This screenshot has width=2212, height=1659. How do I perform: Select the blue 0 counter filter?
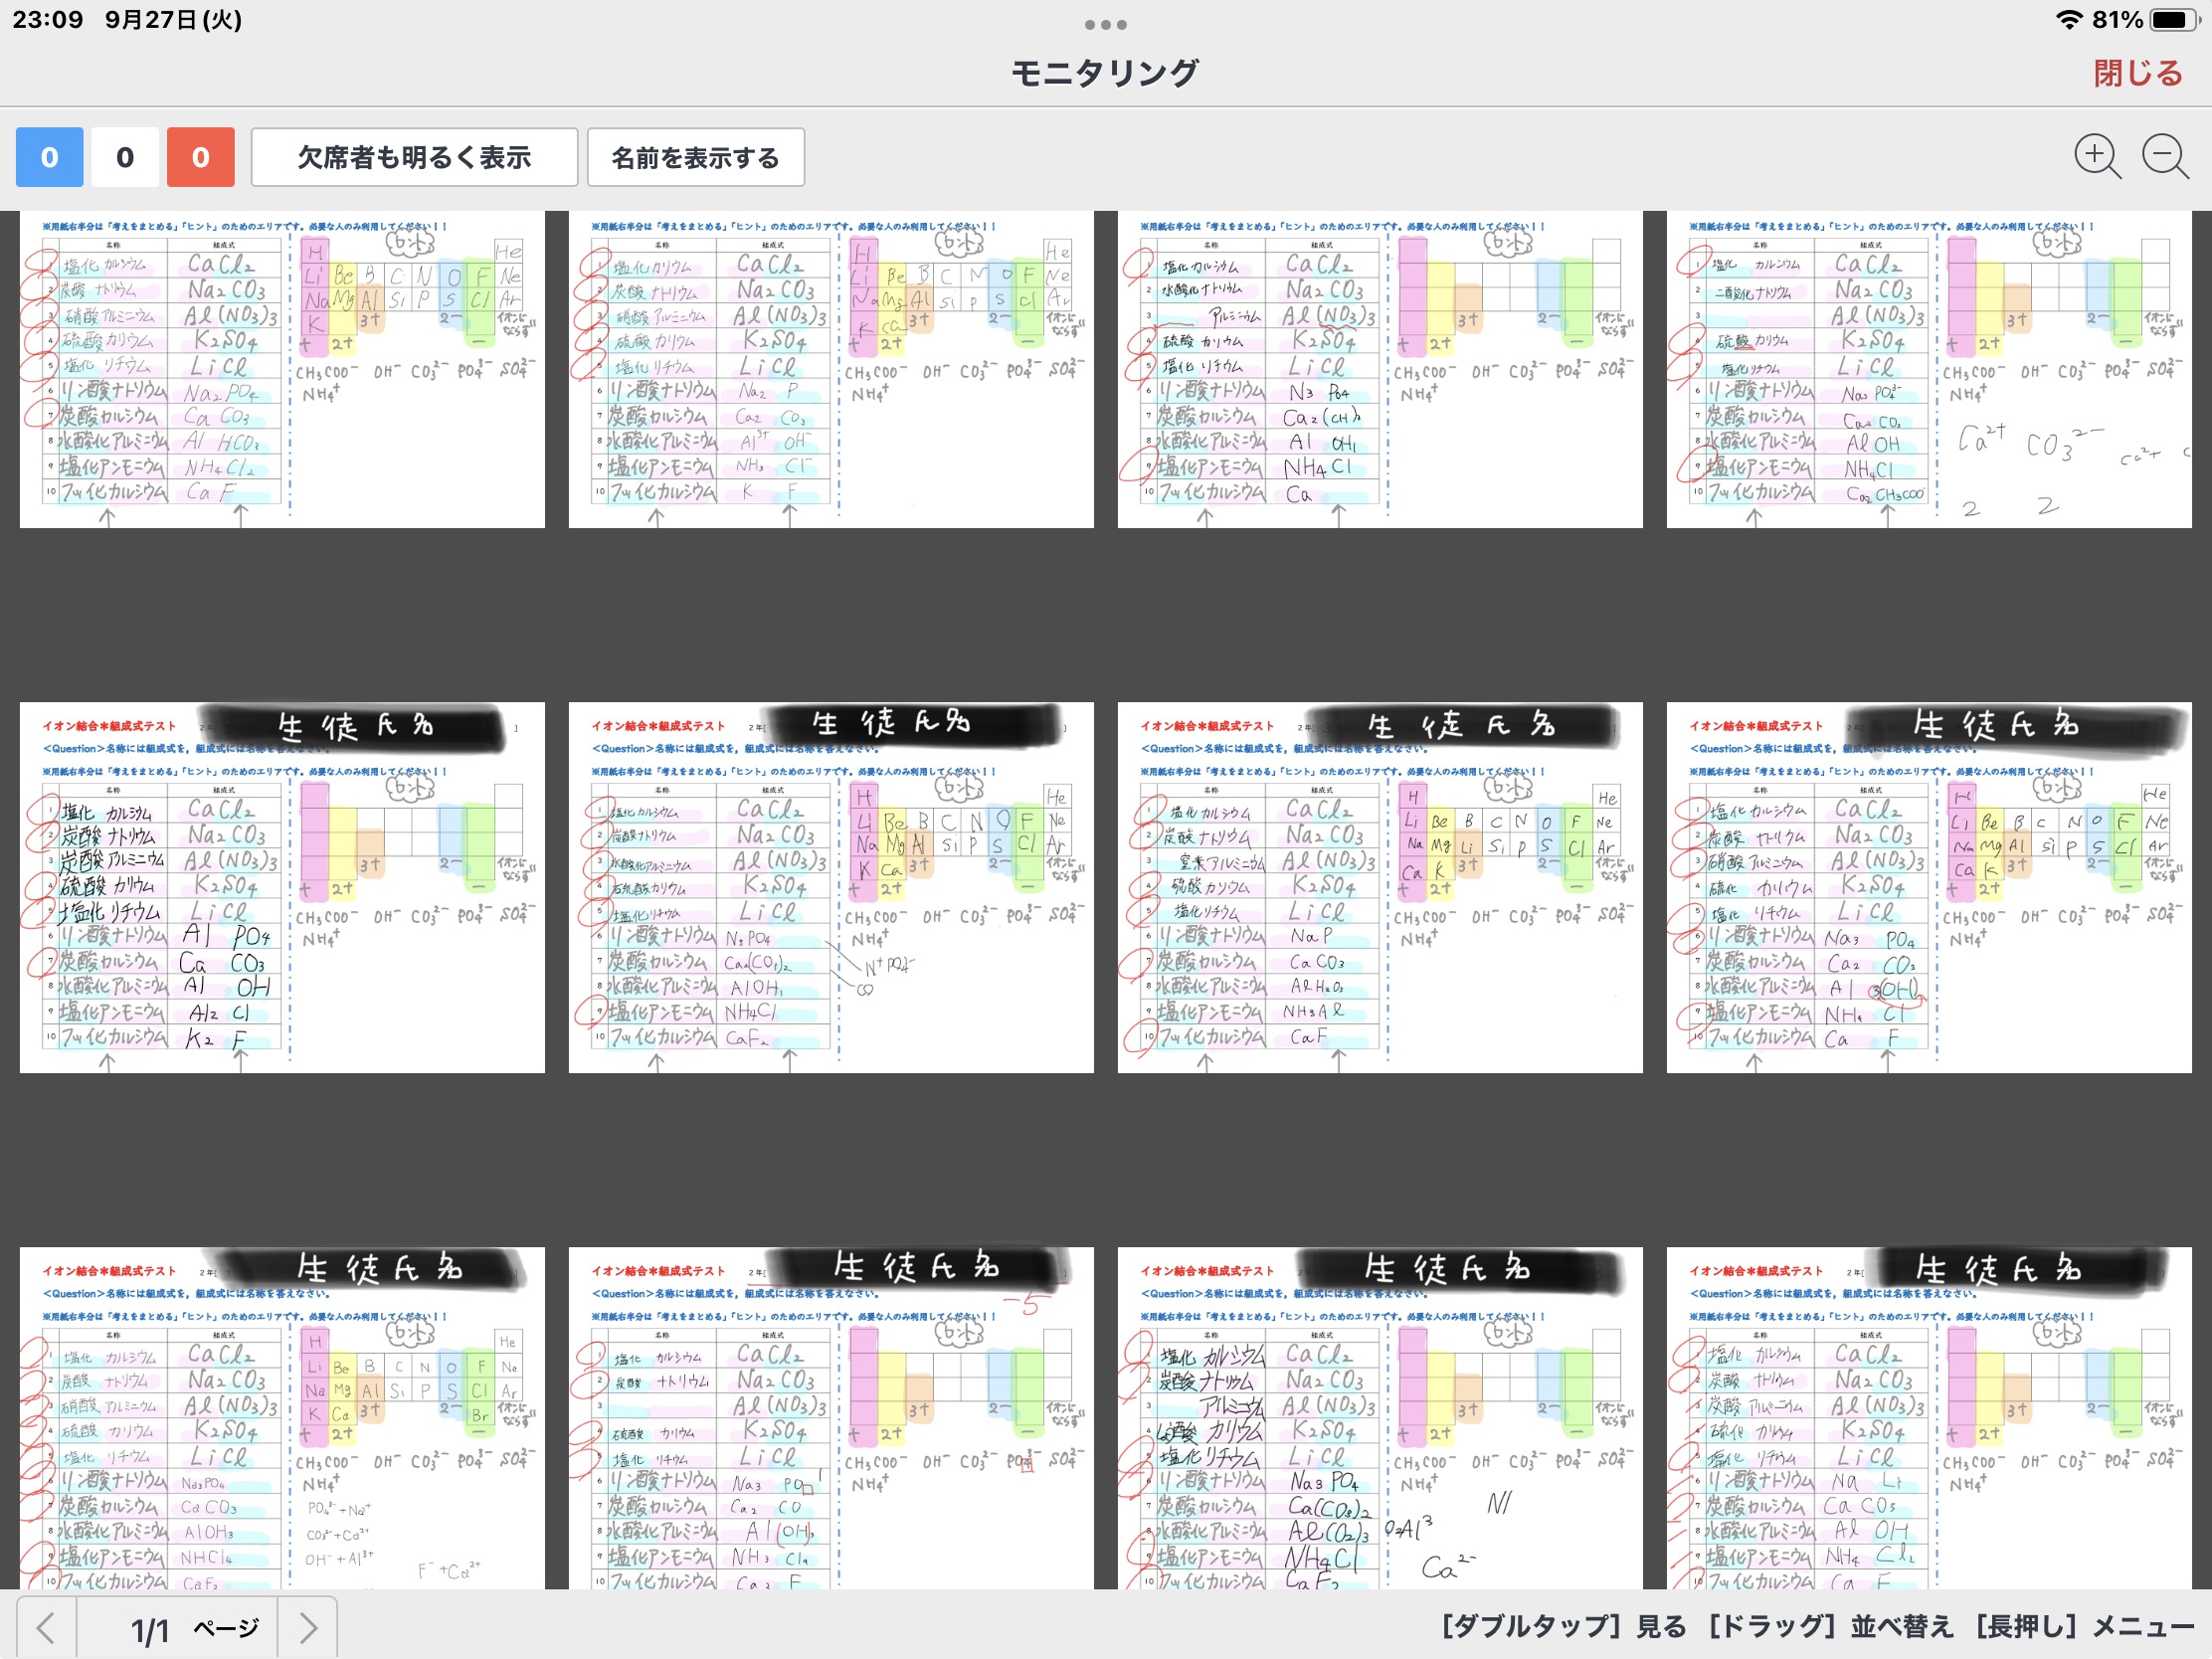coord(49,157)
